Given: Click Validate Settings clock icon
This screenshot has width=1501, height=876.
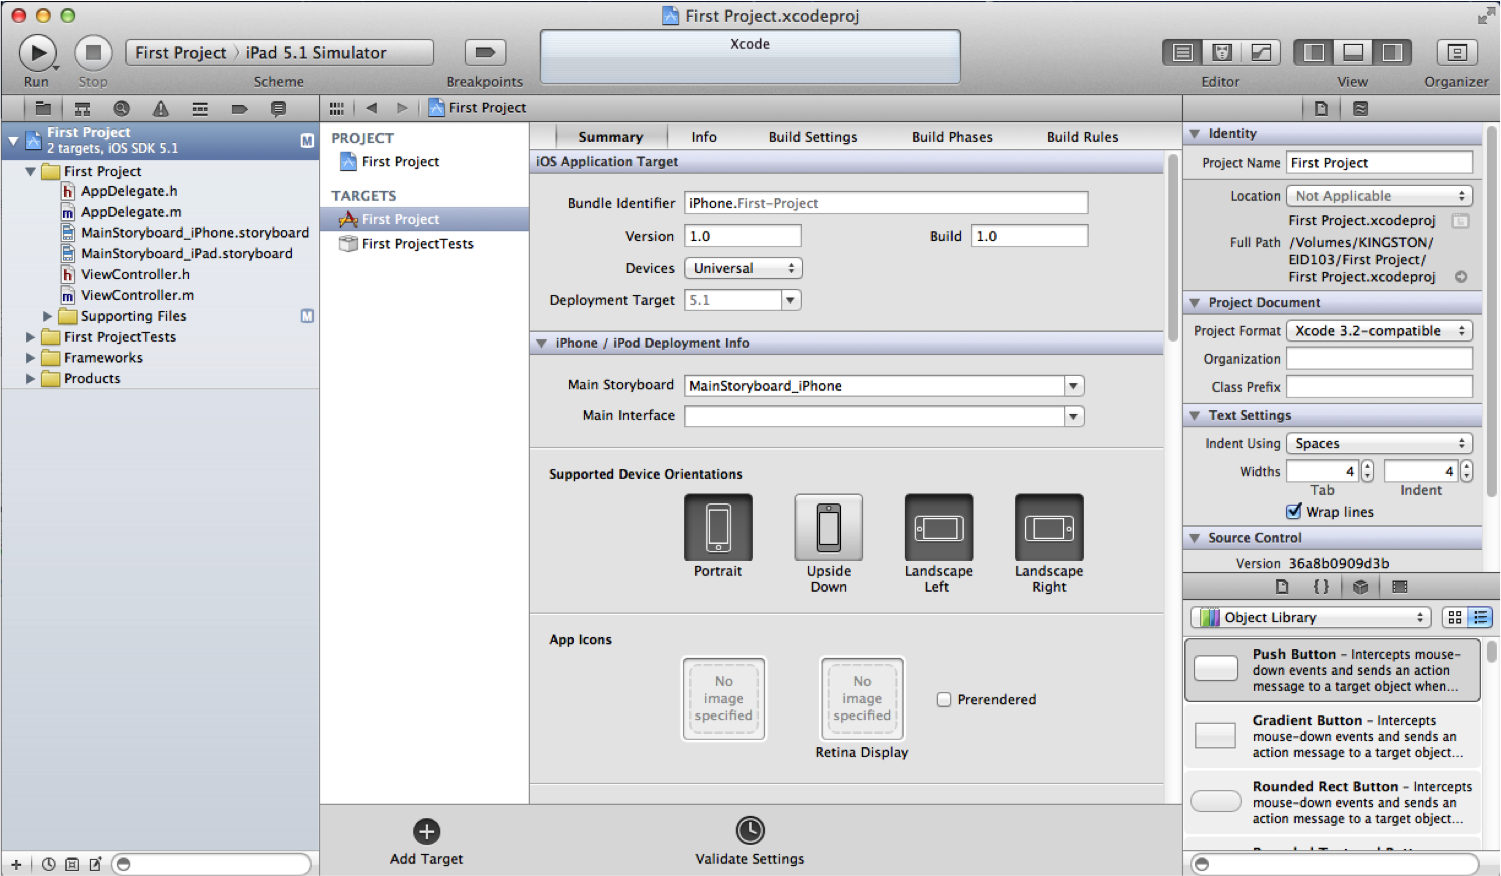Looking at the screenshot, I should pyautogui.click(x=749, y=831).
